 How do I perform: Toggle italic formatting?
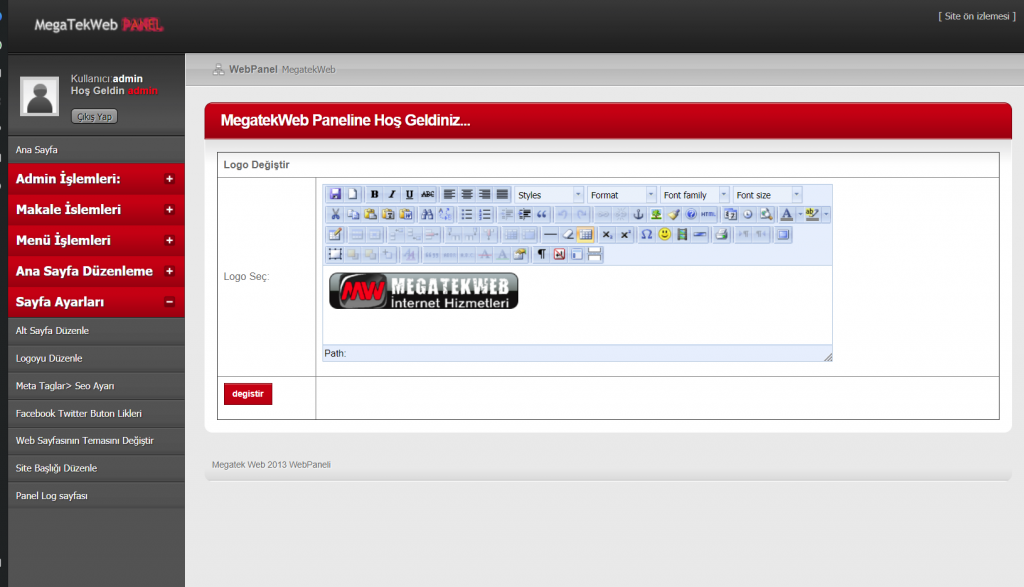(x=392, y=195)
